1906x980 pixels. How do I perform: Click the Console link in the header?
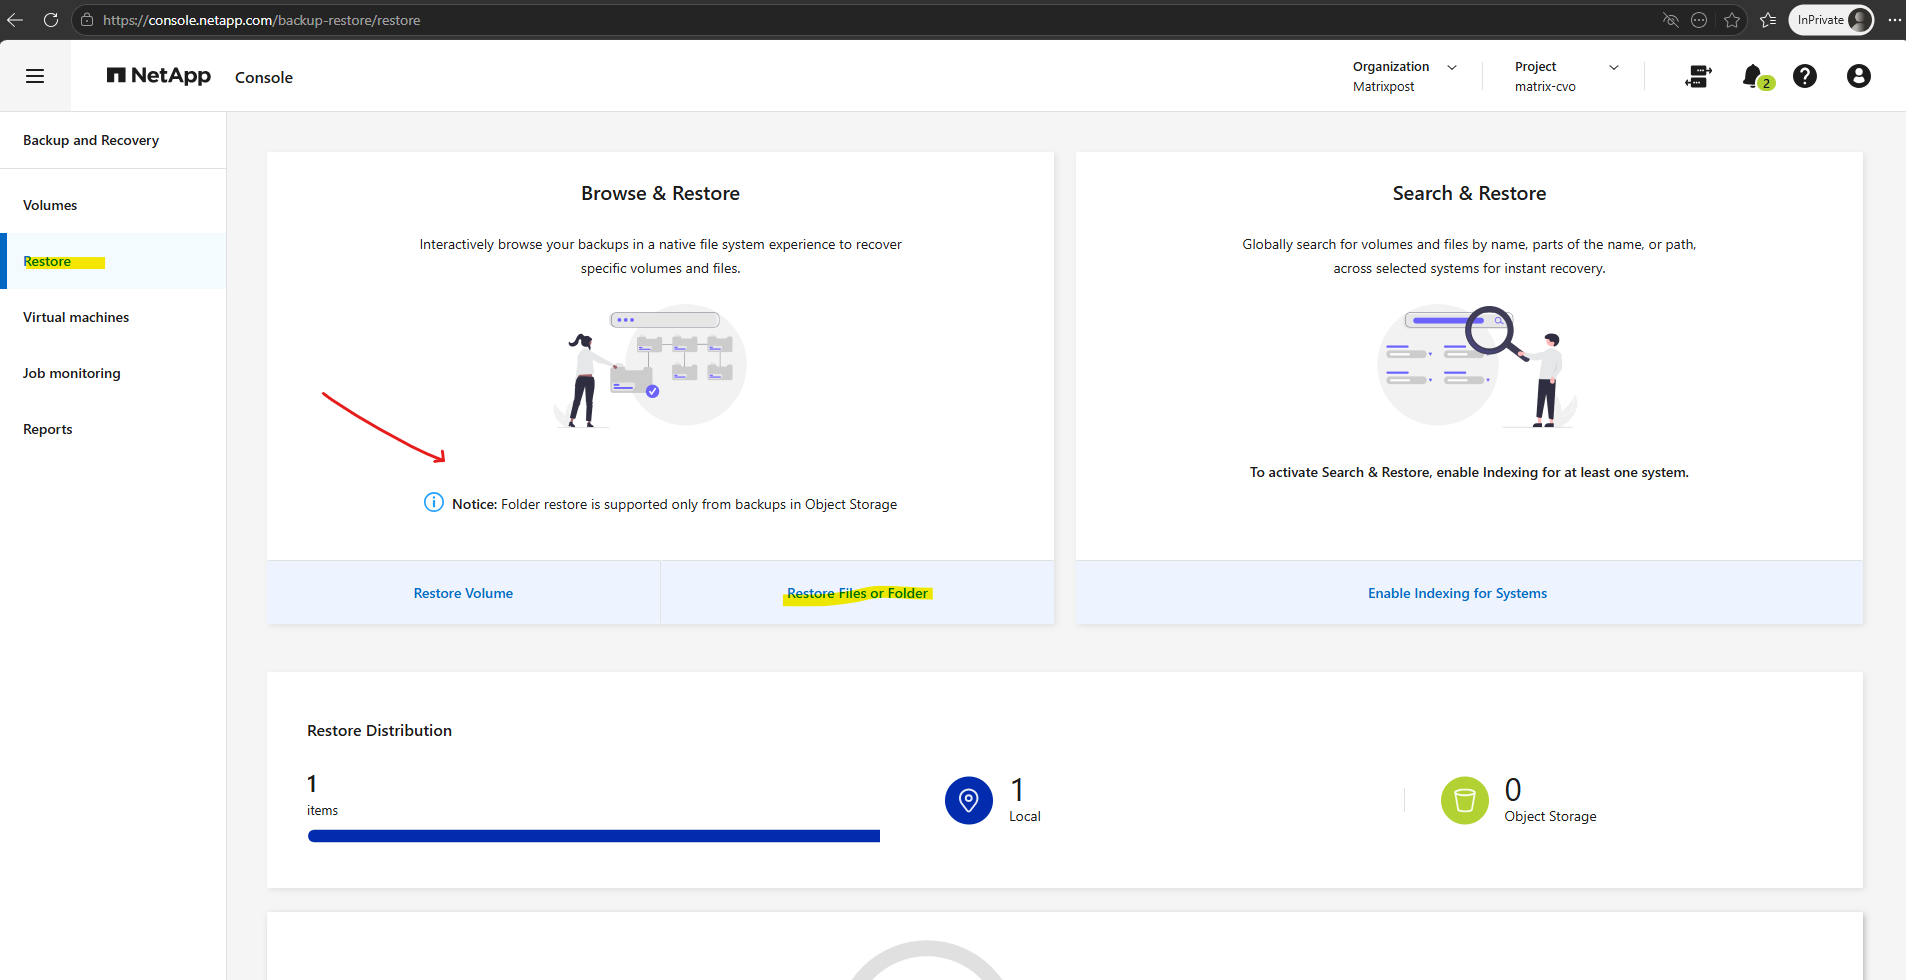(264, 77)
